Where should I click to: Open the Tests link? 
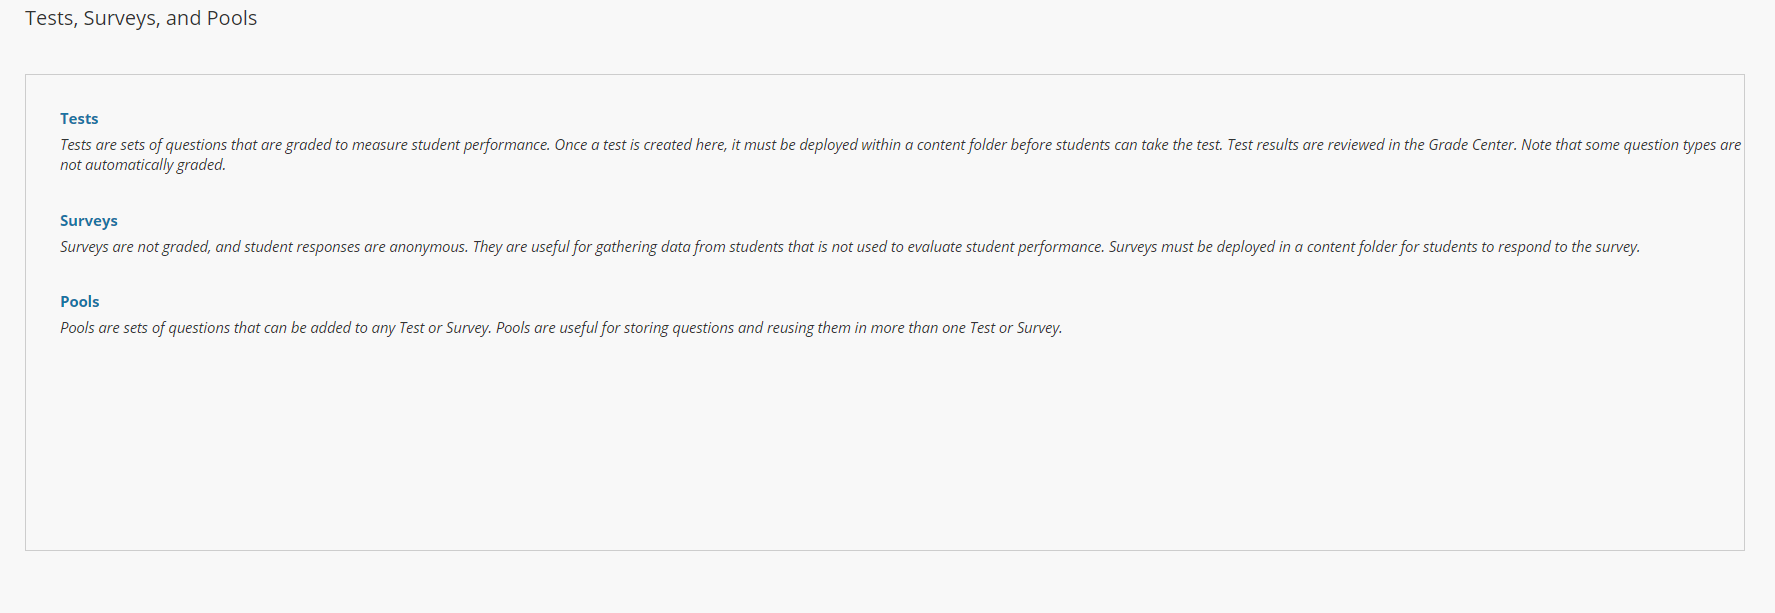pos(79,119)
